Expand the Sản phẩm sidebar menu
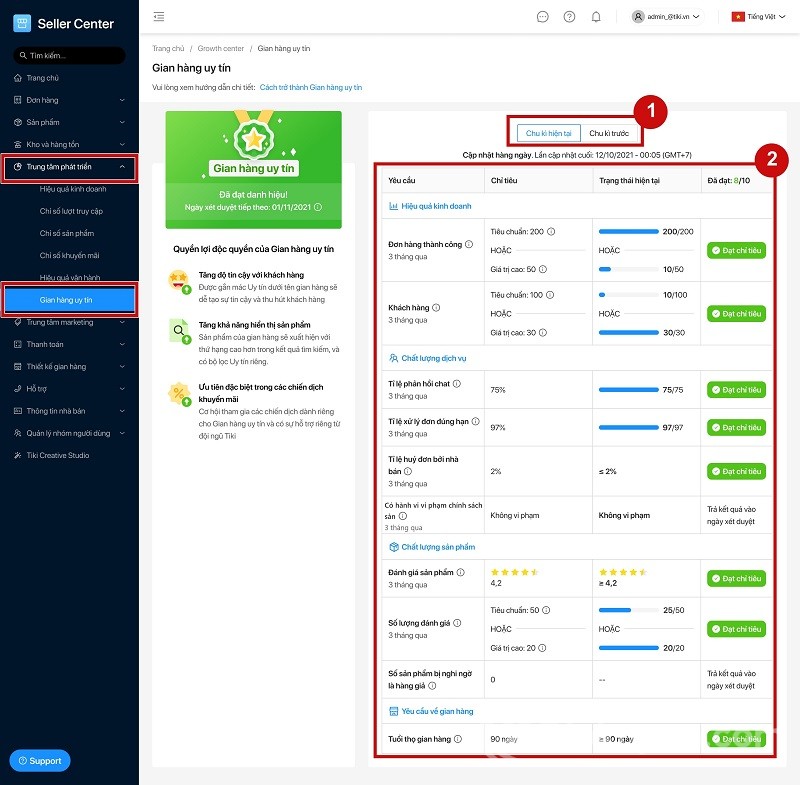The height and width of the screenshot is (785, 800). 122,122
